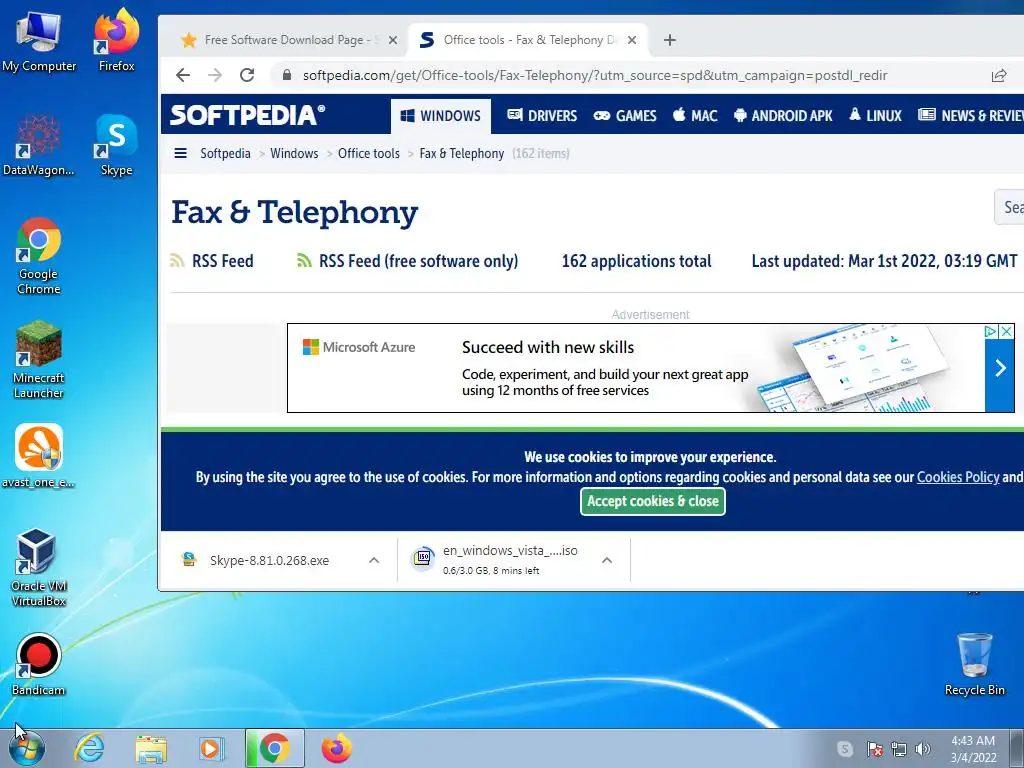Click the Softpedia logo
This screenshot has width=1024, height=768.
click(248, 116)
